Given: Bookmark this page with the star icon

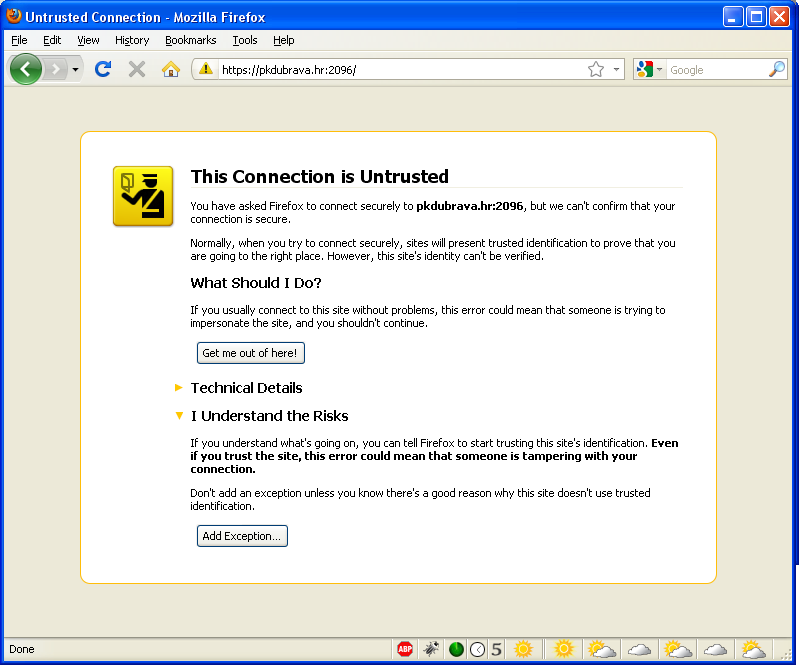Looking at the screenshot, I should pos(596,69).
